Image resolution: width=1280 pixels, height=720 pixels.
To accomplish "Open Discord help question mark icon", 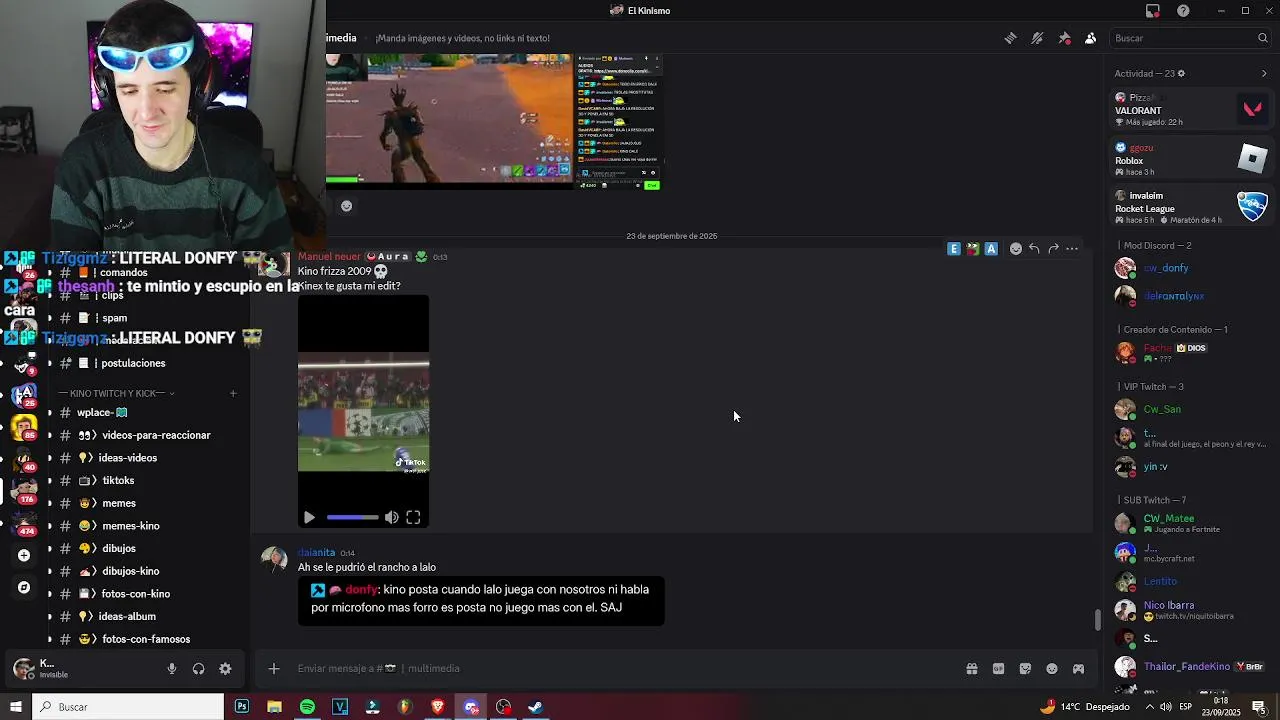I will (1183, 11).
